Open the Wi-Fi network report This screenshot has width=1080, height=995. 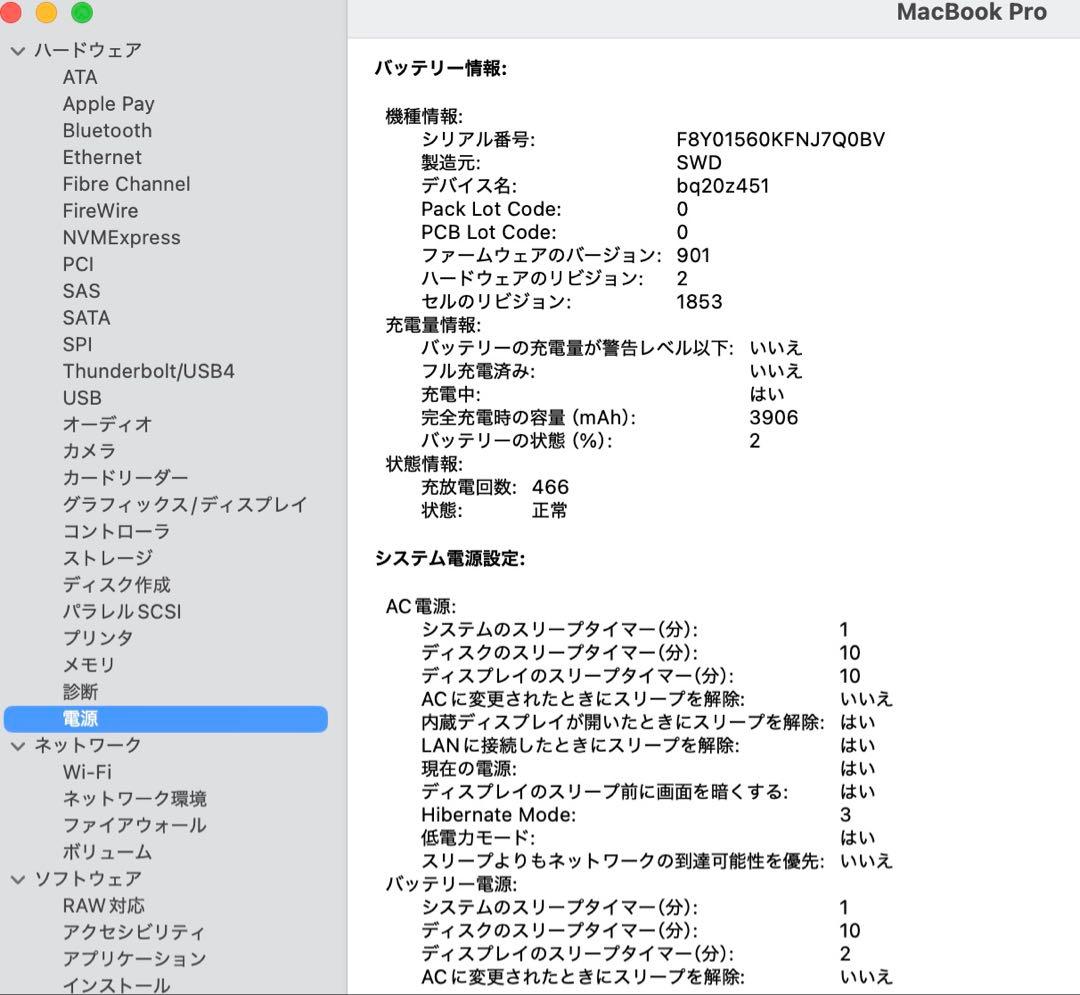[84, 772]
